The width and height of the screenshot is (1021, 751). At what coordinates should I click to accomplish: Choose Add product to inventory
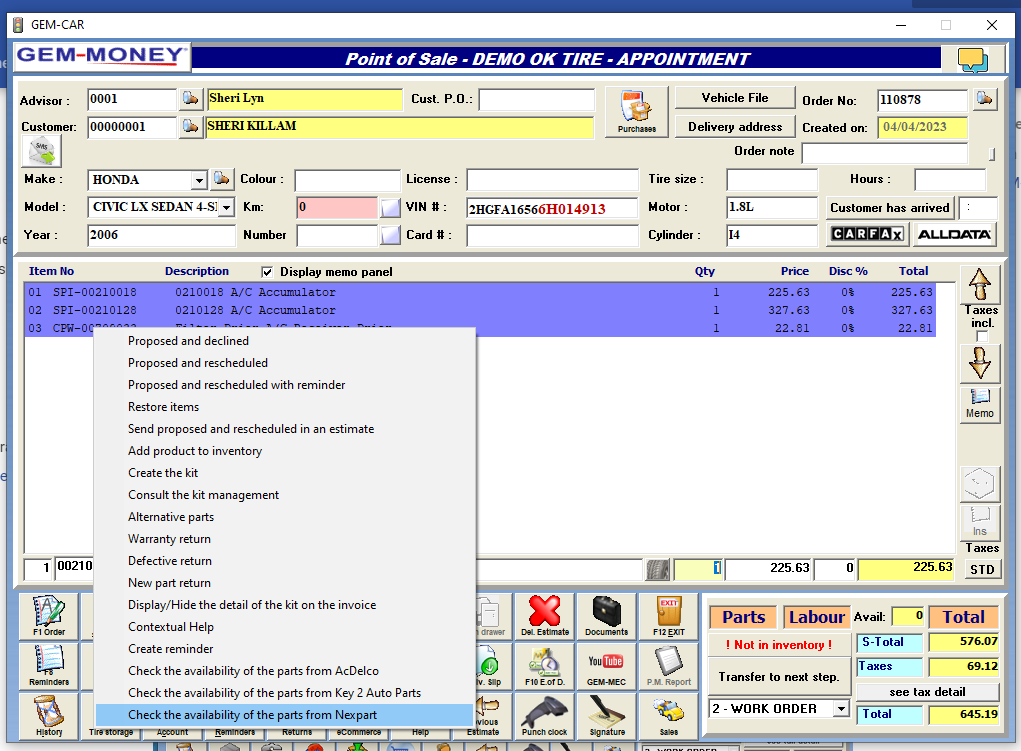[x=195, y=451]
